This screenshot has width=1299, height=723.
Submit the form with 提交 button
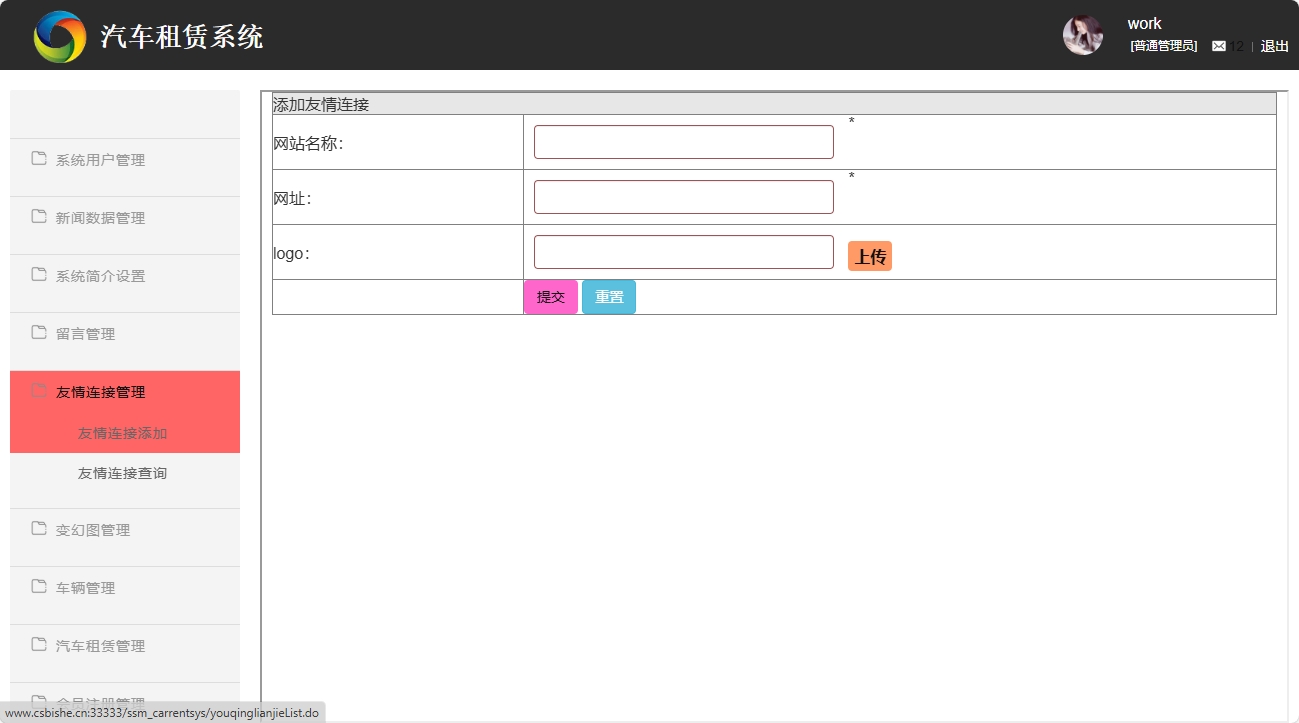551,297
